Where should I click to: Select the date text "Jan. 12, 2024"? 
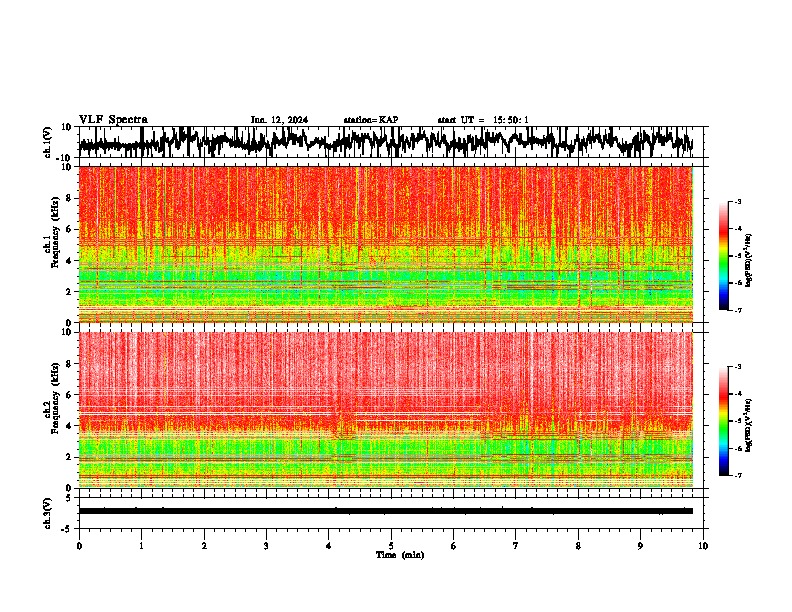pyautogui.click(x=279, y=120)
